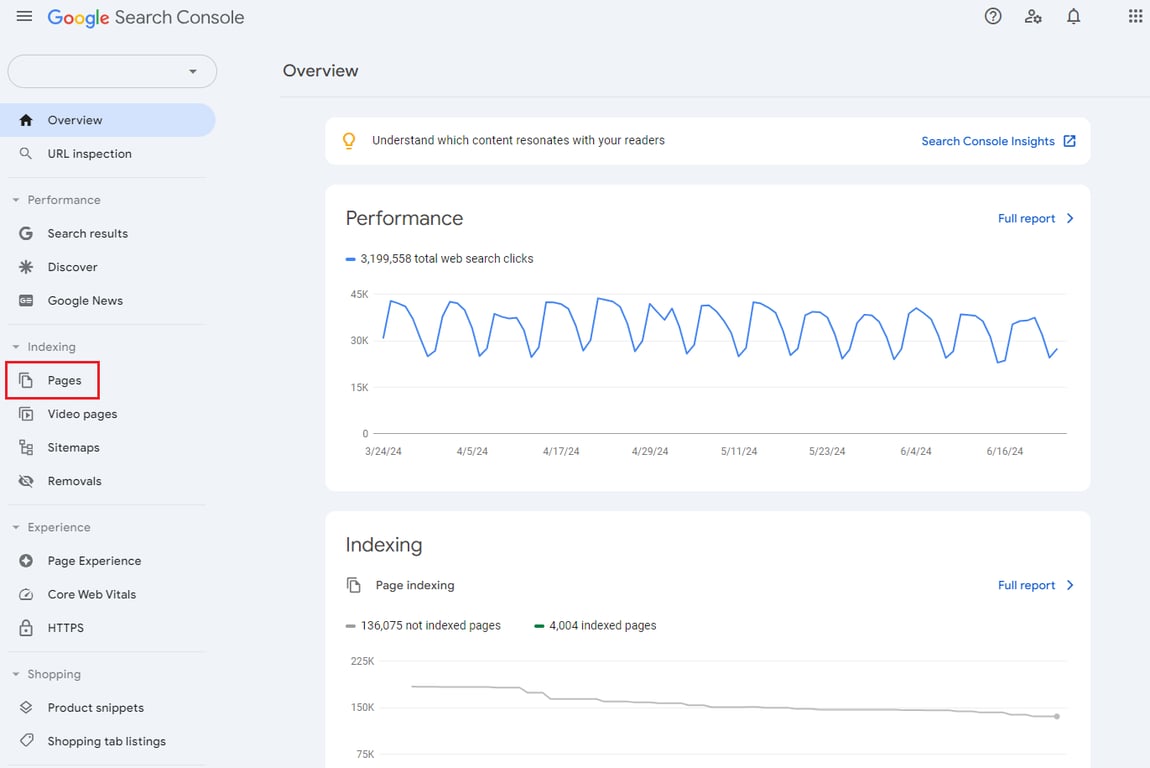Open the Core Web Vitals report
The width and height of the screenshot is (1150, 768).
pos(92,594)
